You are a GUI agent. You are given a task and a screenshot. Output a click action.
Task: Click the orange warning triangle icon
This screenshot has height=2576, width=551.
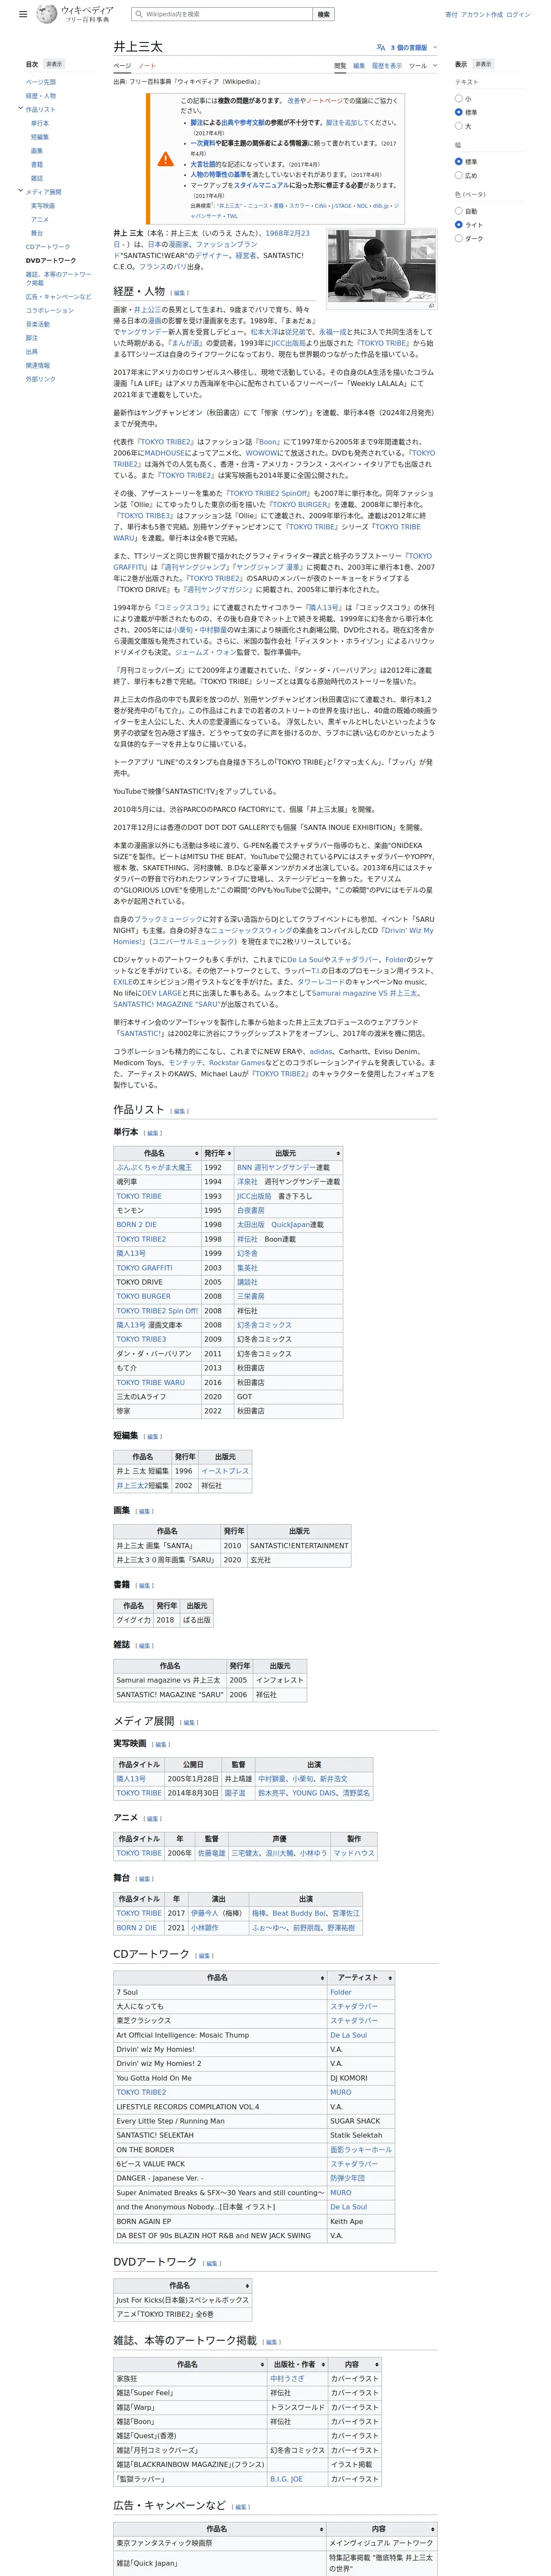[x=165, y=159]
